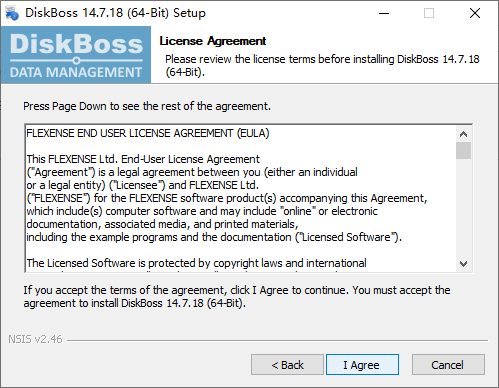Click inside the license agreement text box
Image resolution: width=499 pixels, height=388 pixels.
point(241,198)
